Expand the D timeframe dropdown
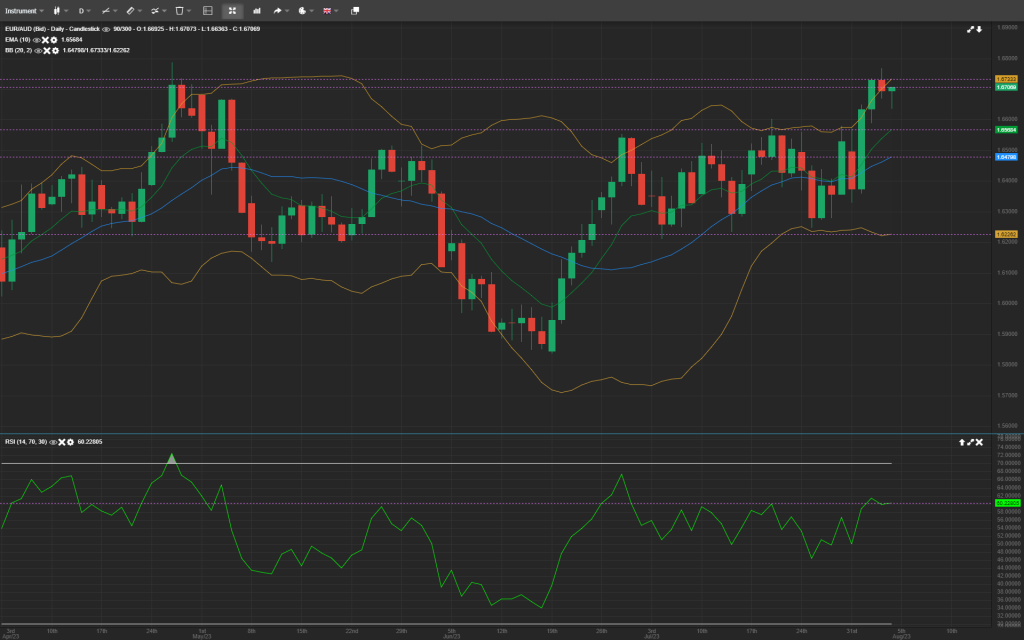 pos(84,10)
